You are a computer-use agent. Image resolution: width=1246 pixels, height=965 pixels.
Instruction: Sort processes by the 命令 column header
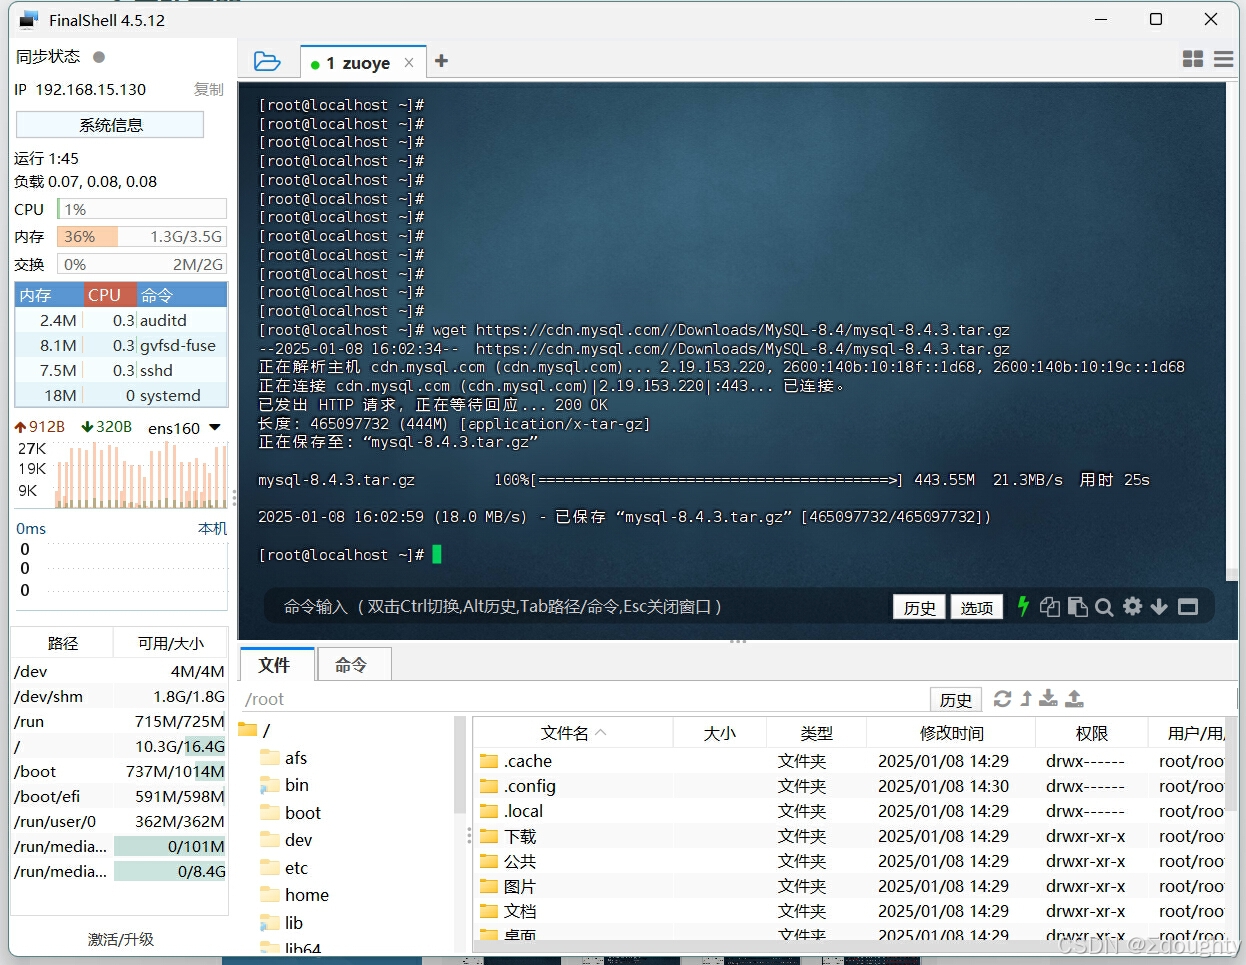182,295
